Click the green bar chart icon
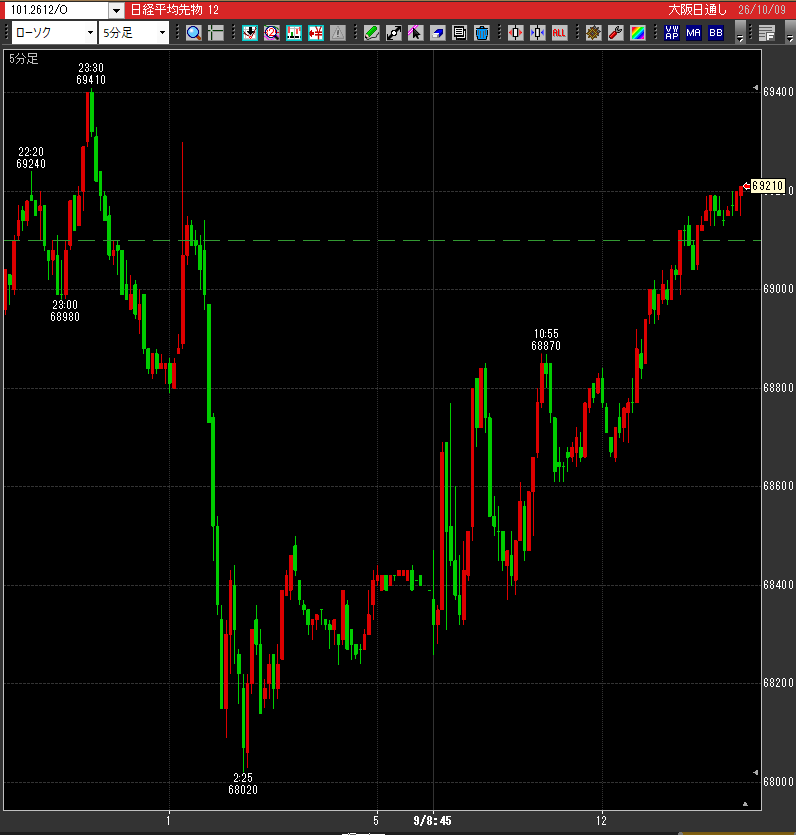This screenshot has height=835, width=796. pos(294,33)
